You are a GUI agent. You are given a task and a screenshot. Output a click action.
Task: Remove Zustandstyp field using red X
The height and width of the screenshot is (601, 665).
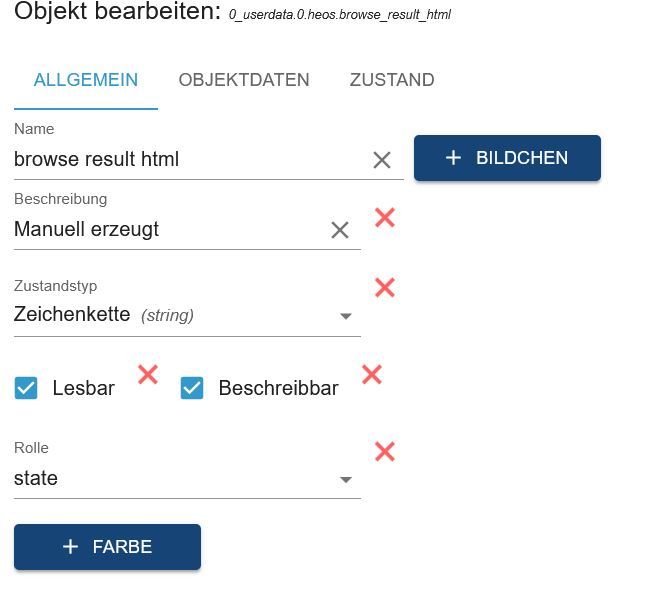[384, 287]
